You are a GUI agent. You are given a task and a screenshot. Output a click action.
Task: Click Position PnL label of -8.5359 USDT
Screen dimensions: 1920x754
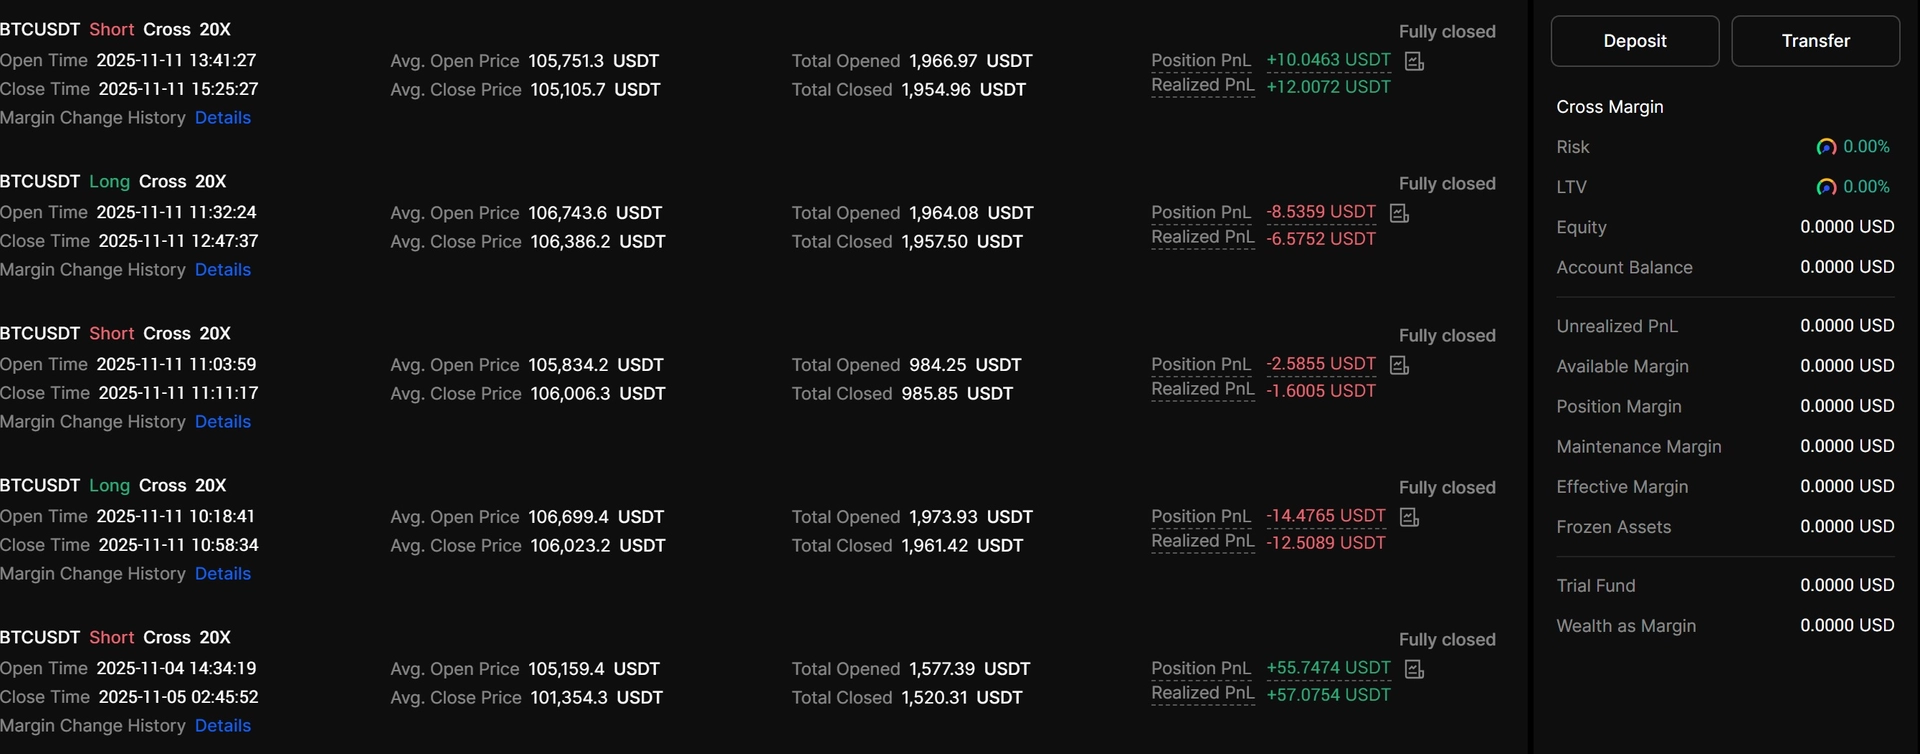1200,213
